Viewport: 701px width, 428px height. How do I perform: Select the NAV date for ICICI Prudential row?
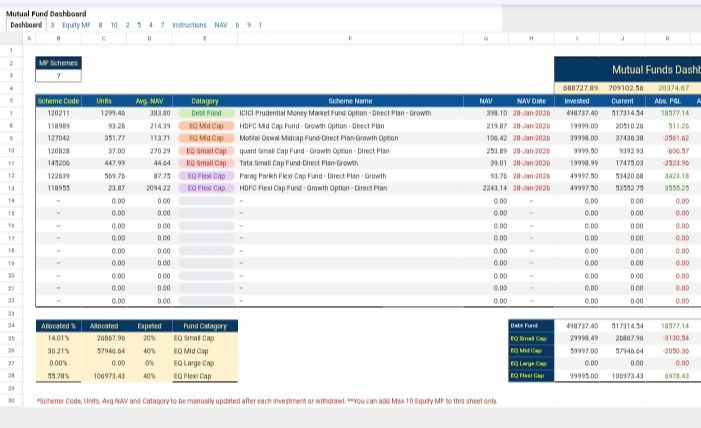531,113
